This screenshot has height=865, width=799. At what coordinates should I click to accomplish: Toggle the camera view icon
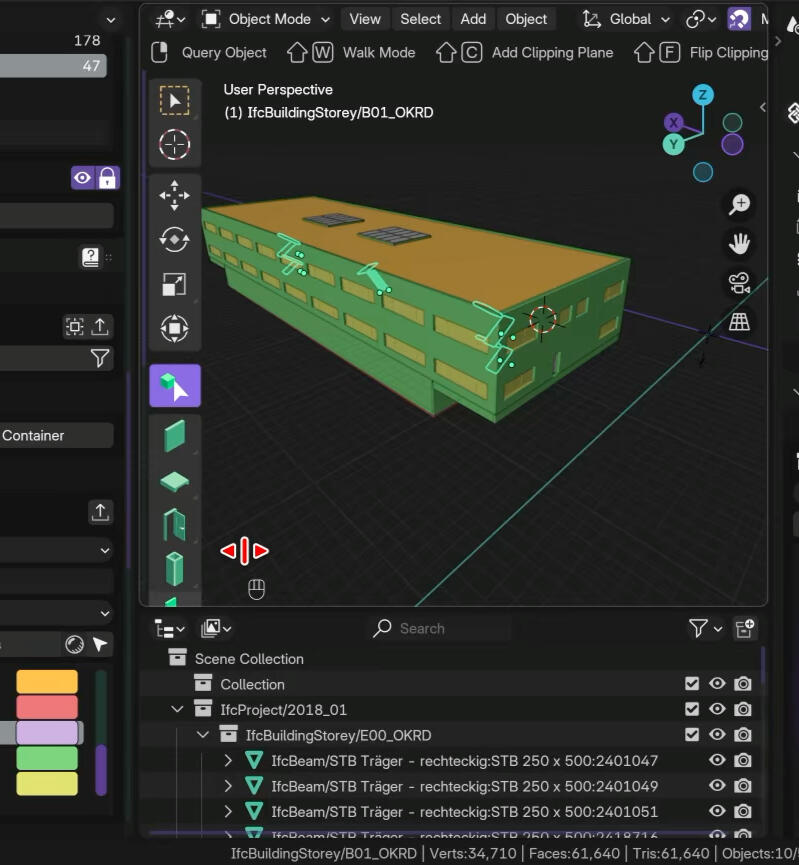click(739, 283)
